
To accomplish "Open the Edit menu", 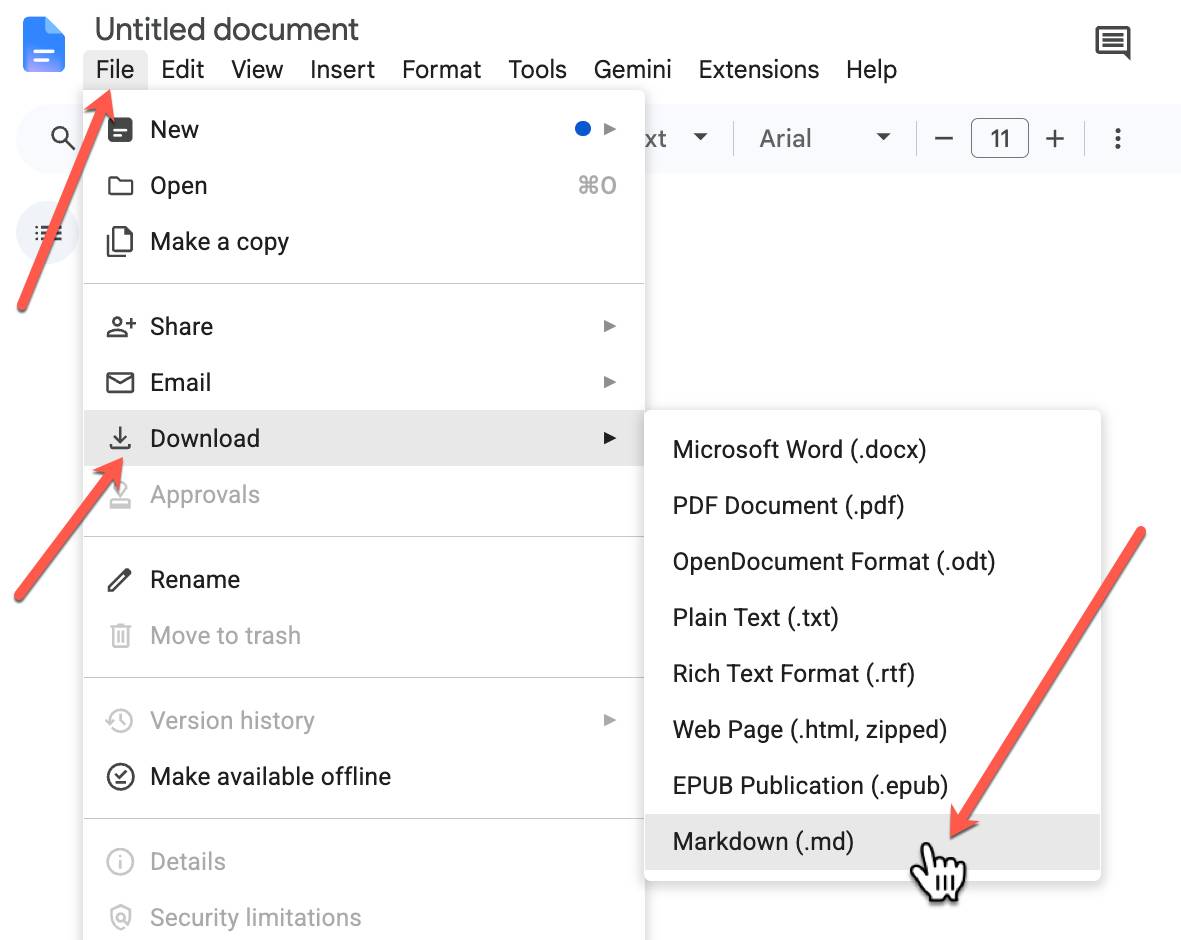I will (182, 69).
